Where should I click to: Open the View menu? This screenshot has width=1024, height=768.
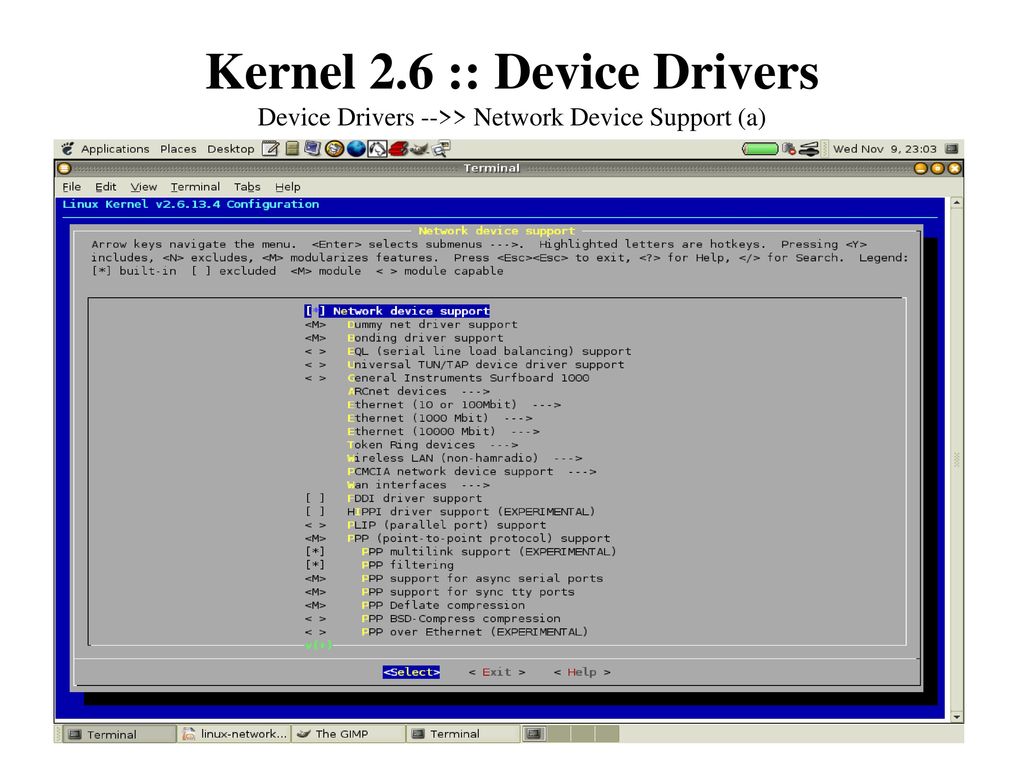pyautogui.click(x=144, y=187)
